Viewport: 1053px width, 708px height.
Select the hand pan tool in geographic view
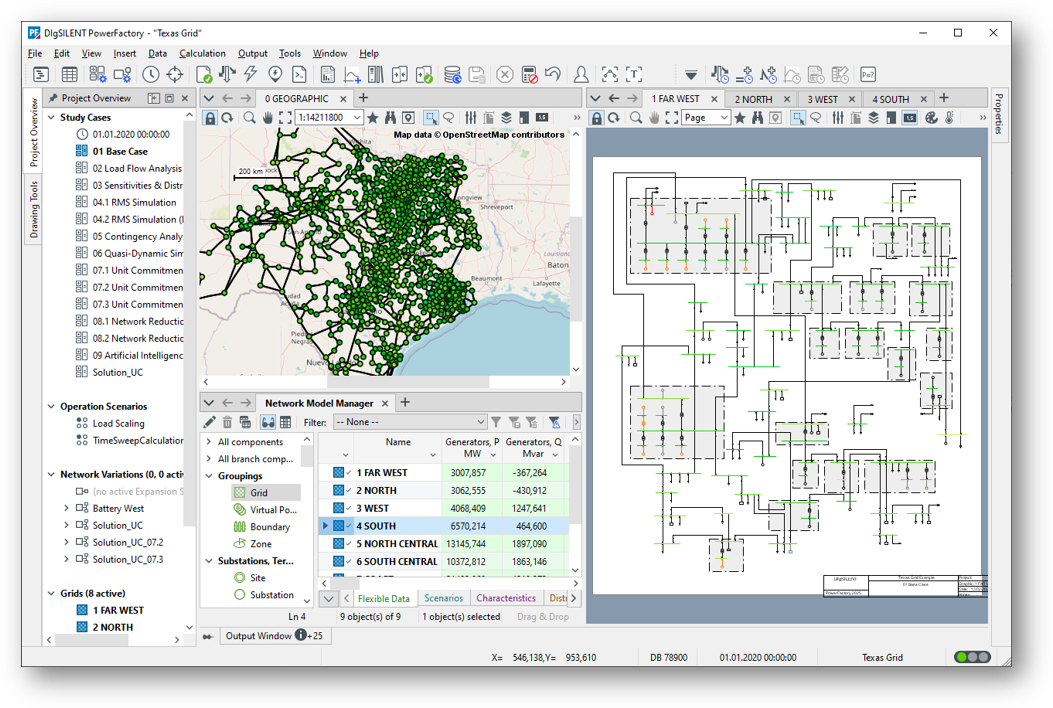pos(267,118)
